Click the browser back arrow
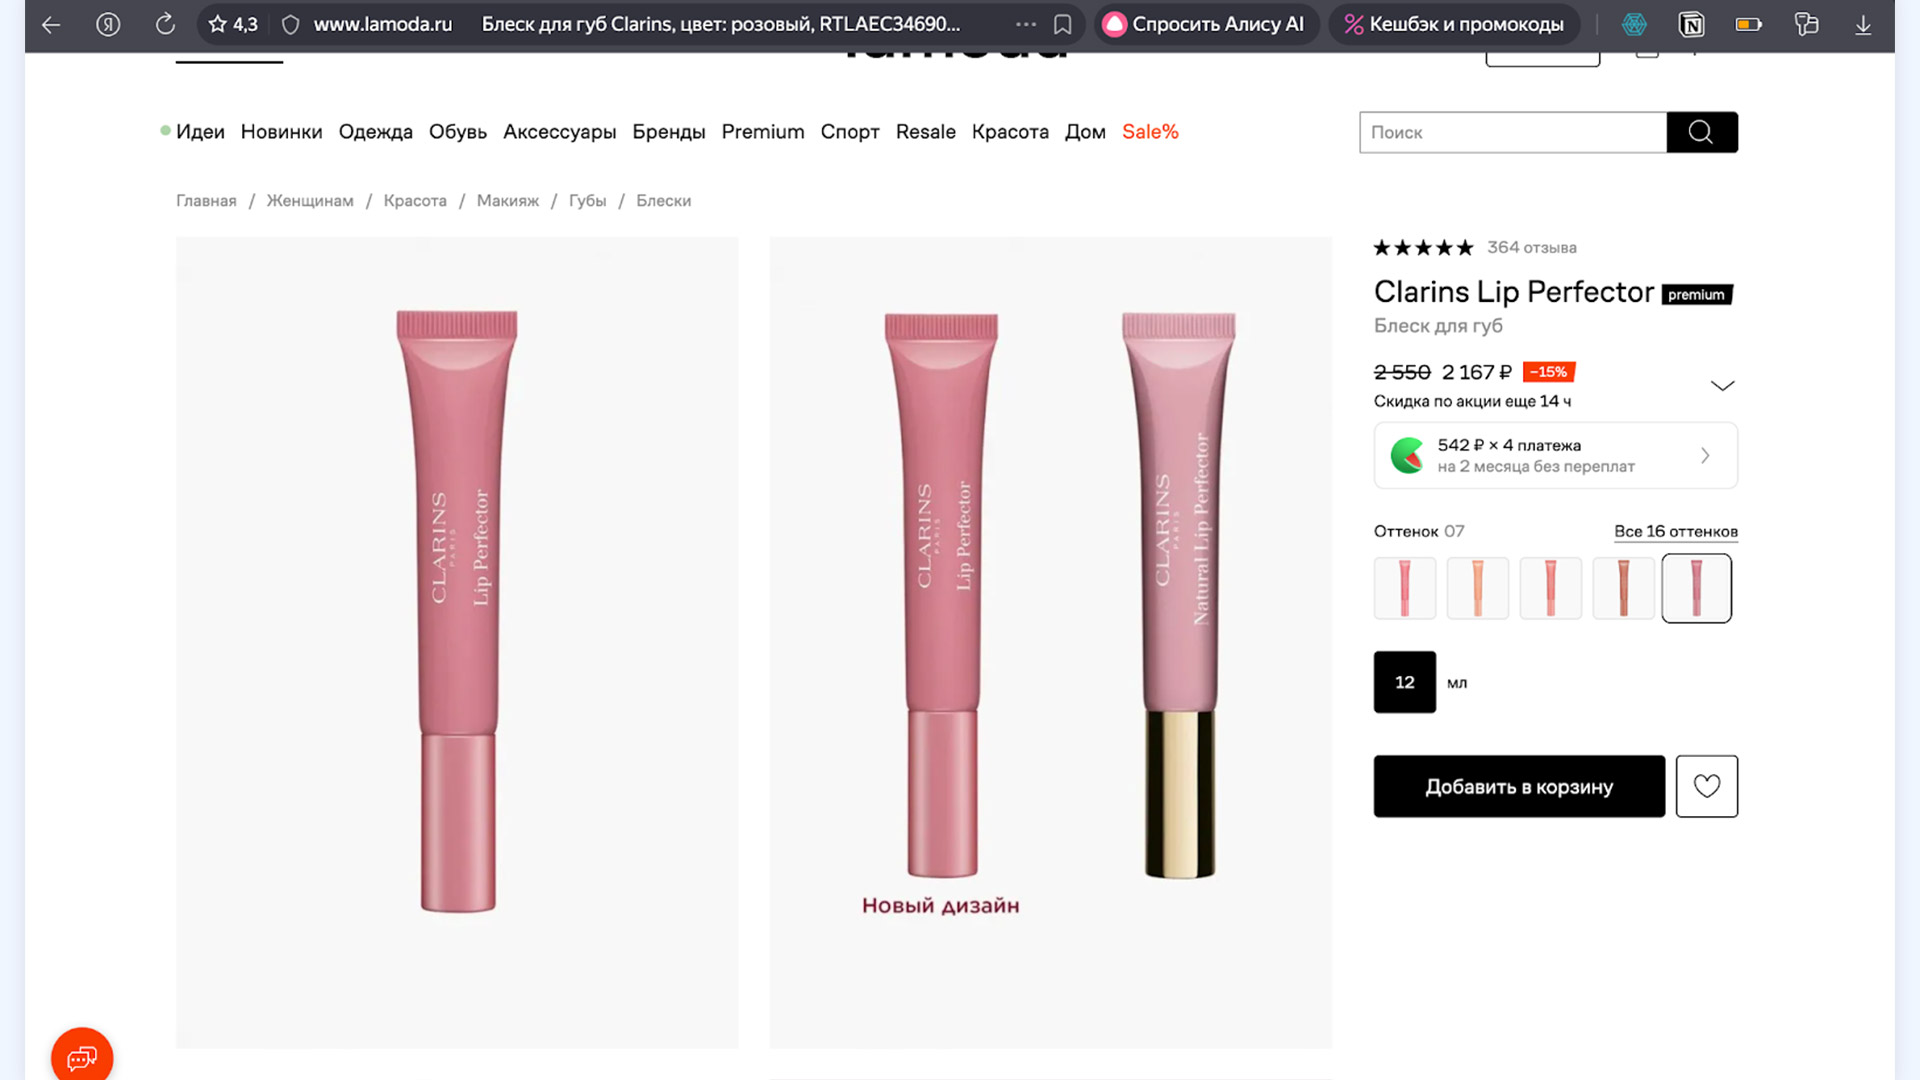The width and height of the screenshot is (1920, 1080). coord(51,24)
